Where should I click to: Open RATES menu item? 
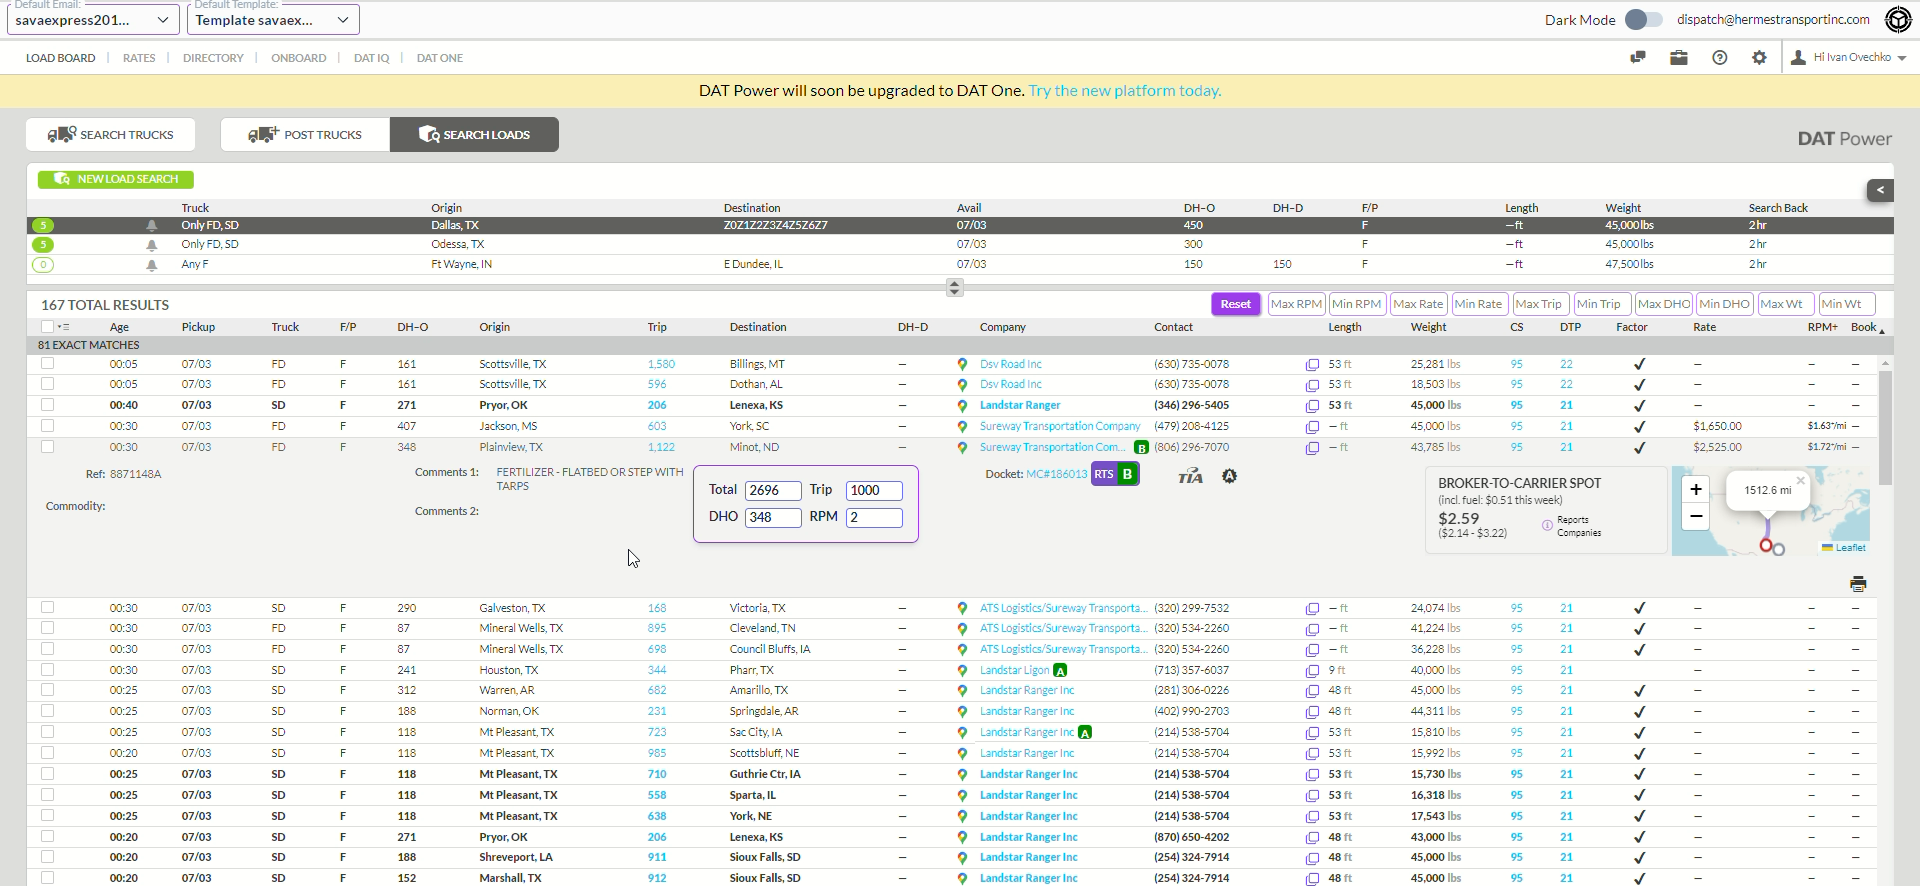(x=139, y=58)
